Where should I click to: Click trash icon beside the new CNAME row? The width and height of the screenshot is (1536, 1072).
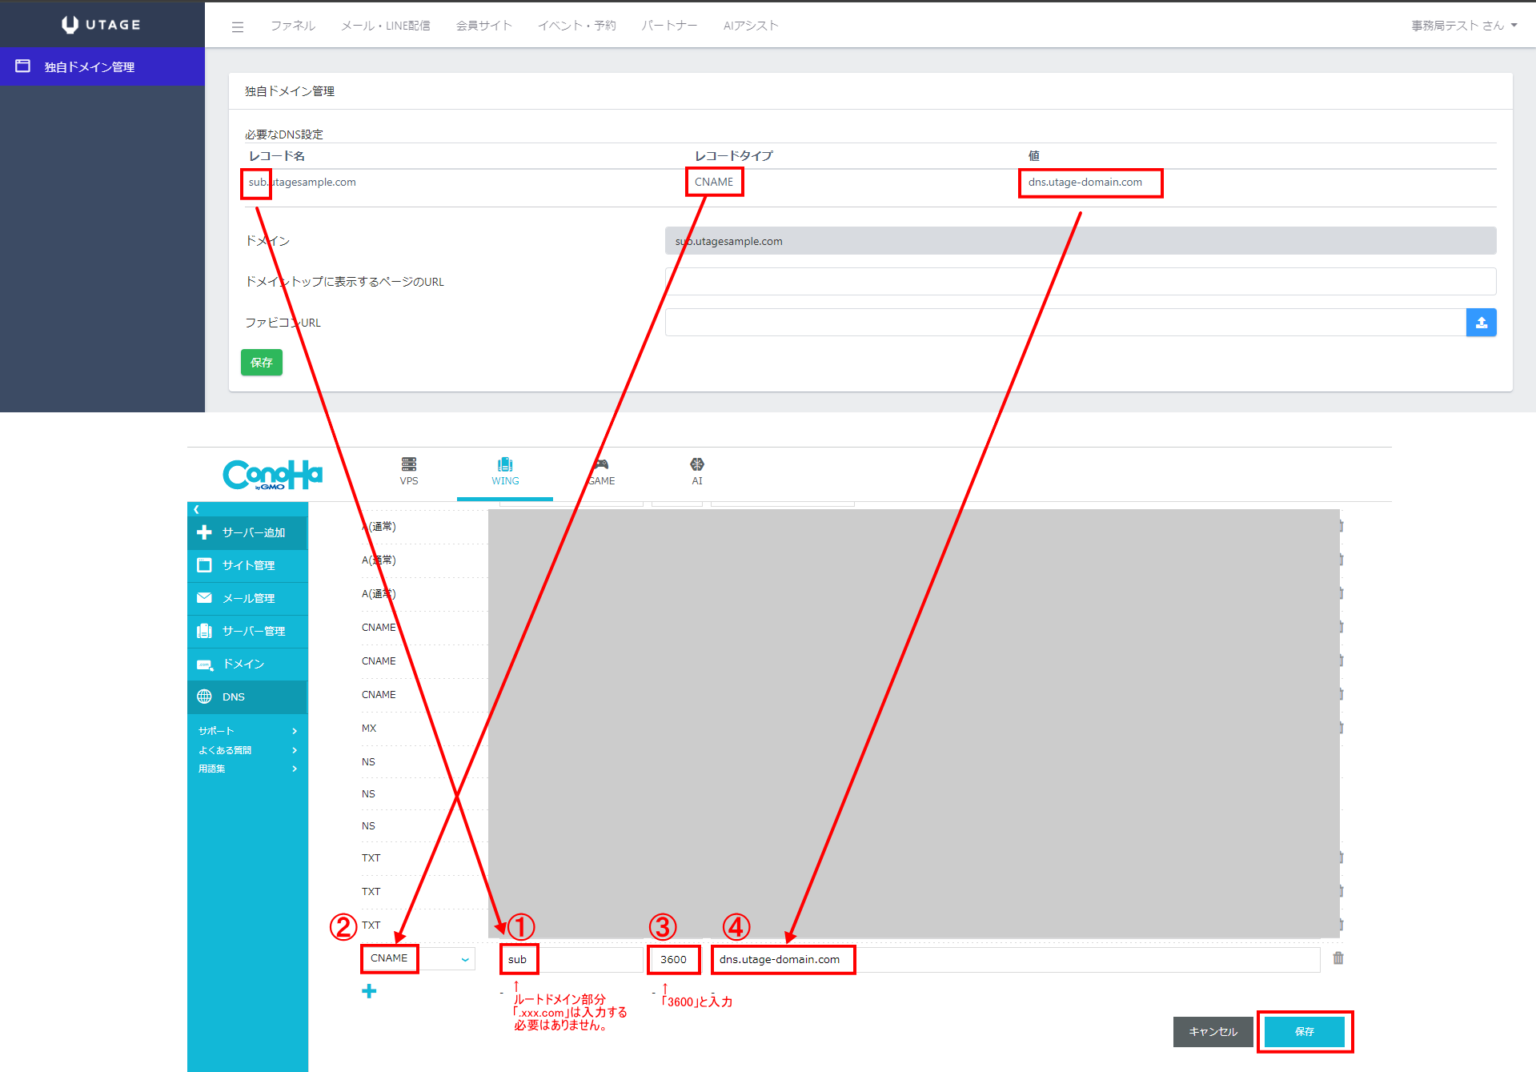tap(1338, 958)
